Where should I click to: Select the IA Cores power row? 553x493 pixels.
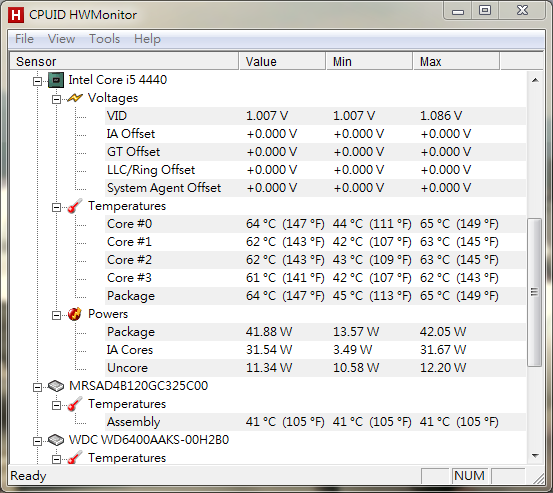315,350
